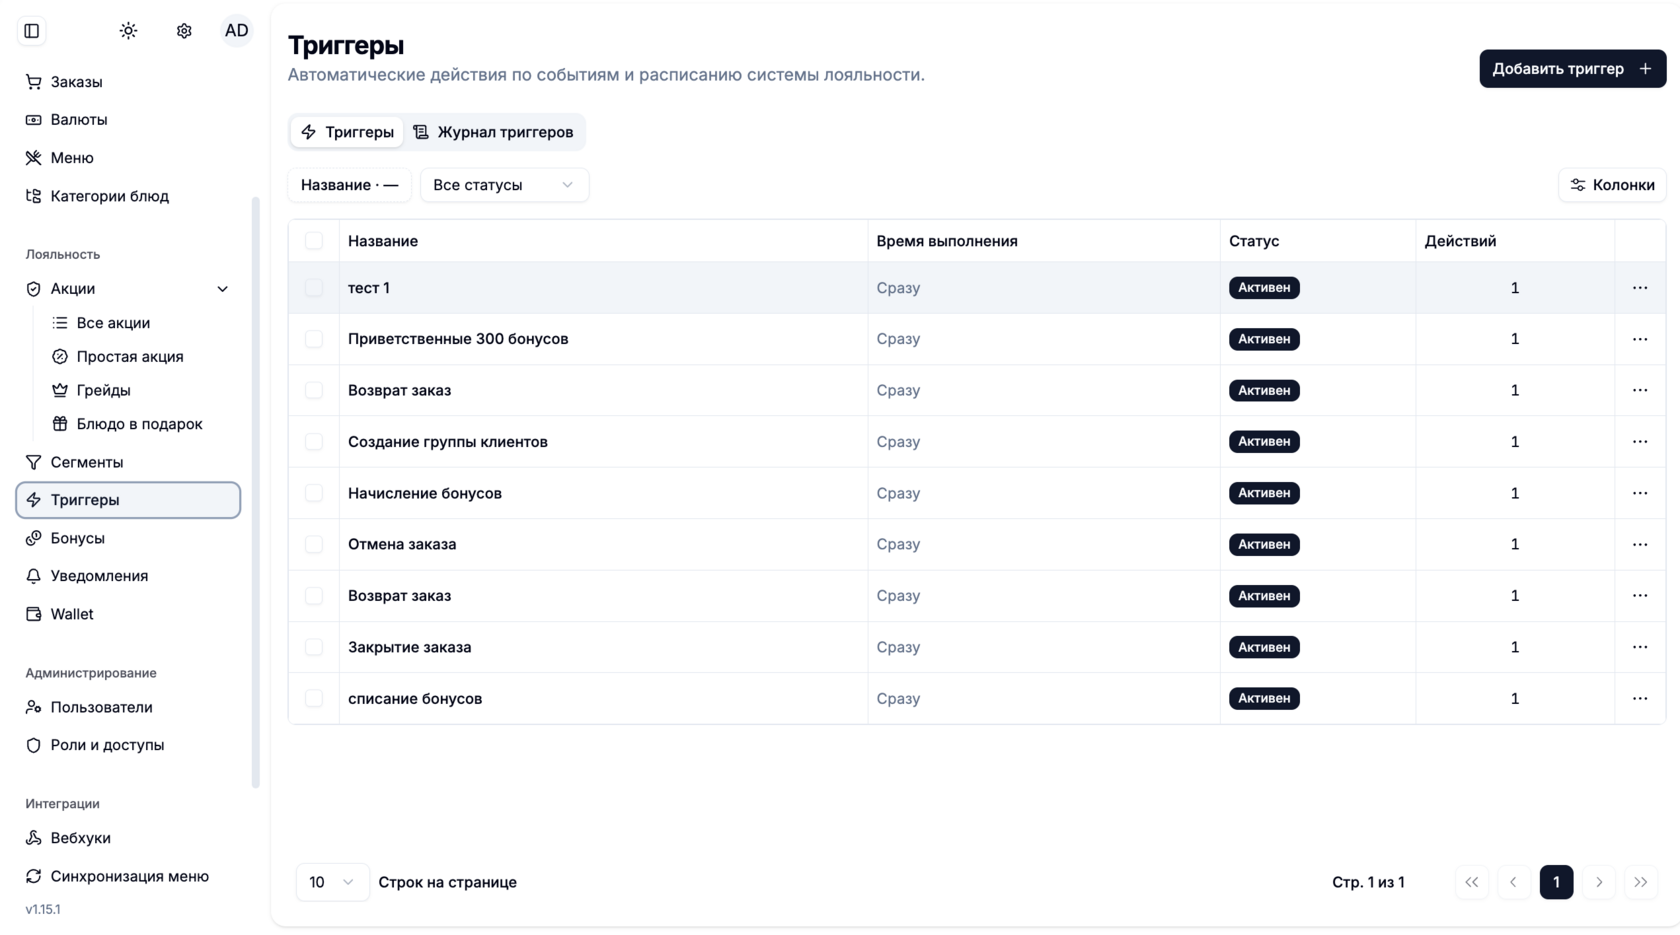
Task: Jump to last page arrow
Action: 1641,882
